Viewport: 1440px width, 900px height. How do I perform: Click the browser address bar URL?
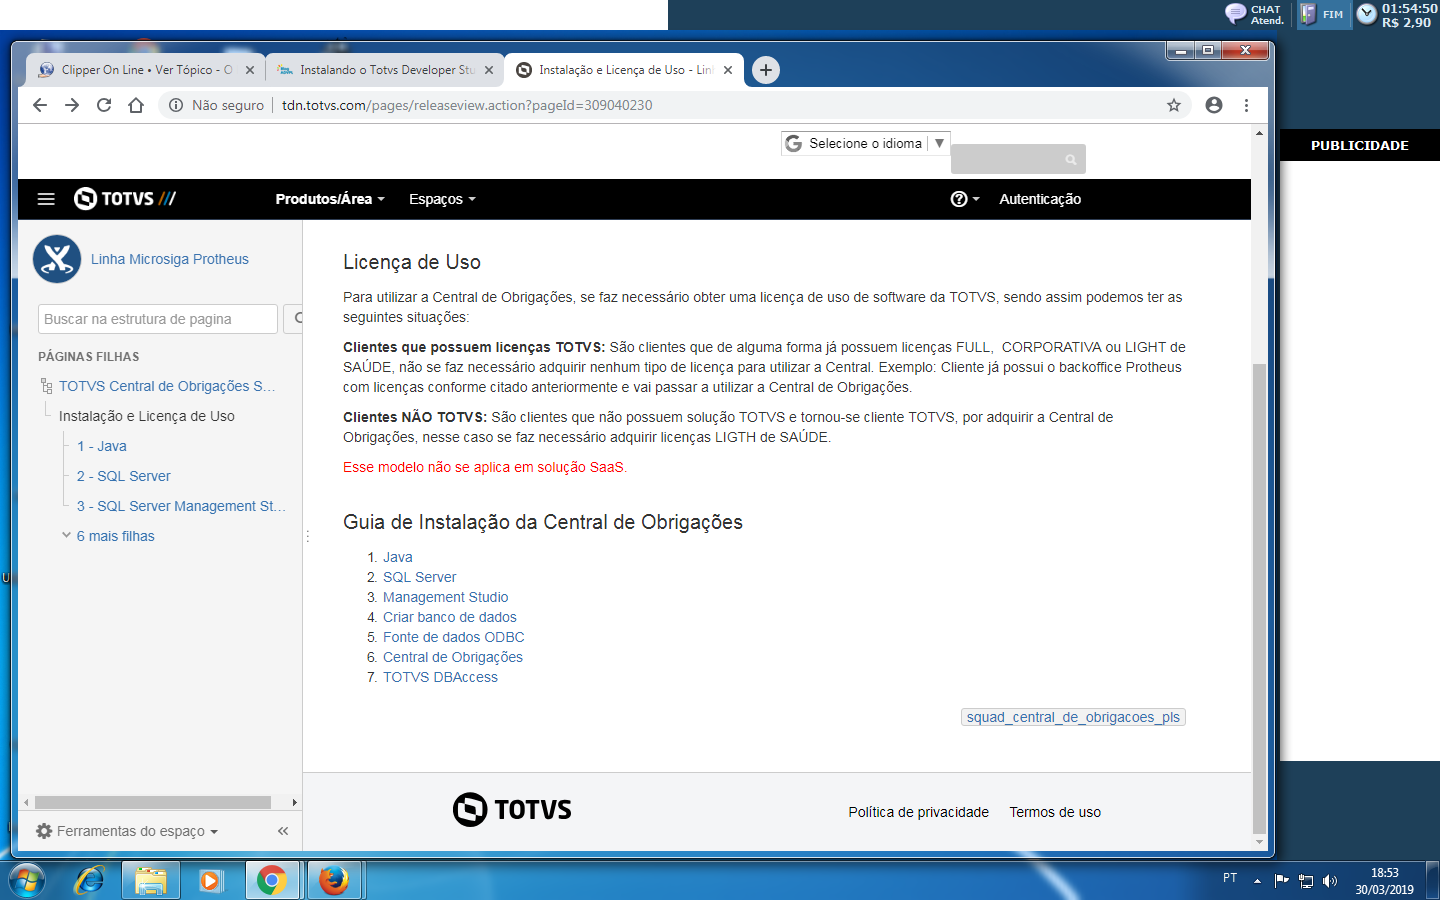(467, 105)
